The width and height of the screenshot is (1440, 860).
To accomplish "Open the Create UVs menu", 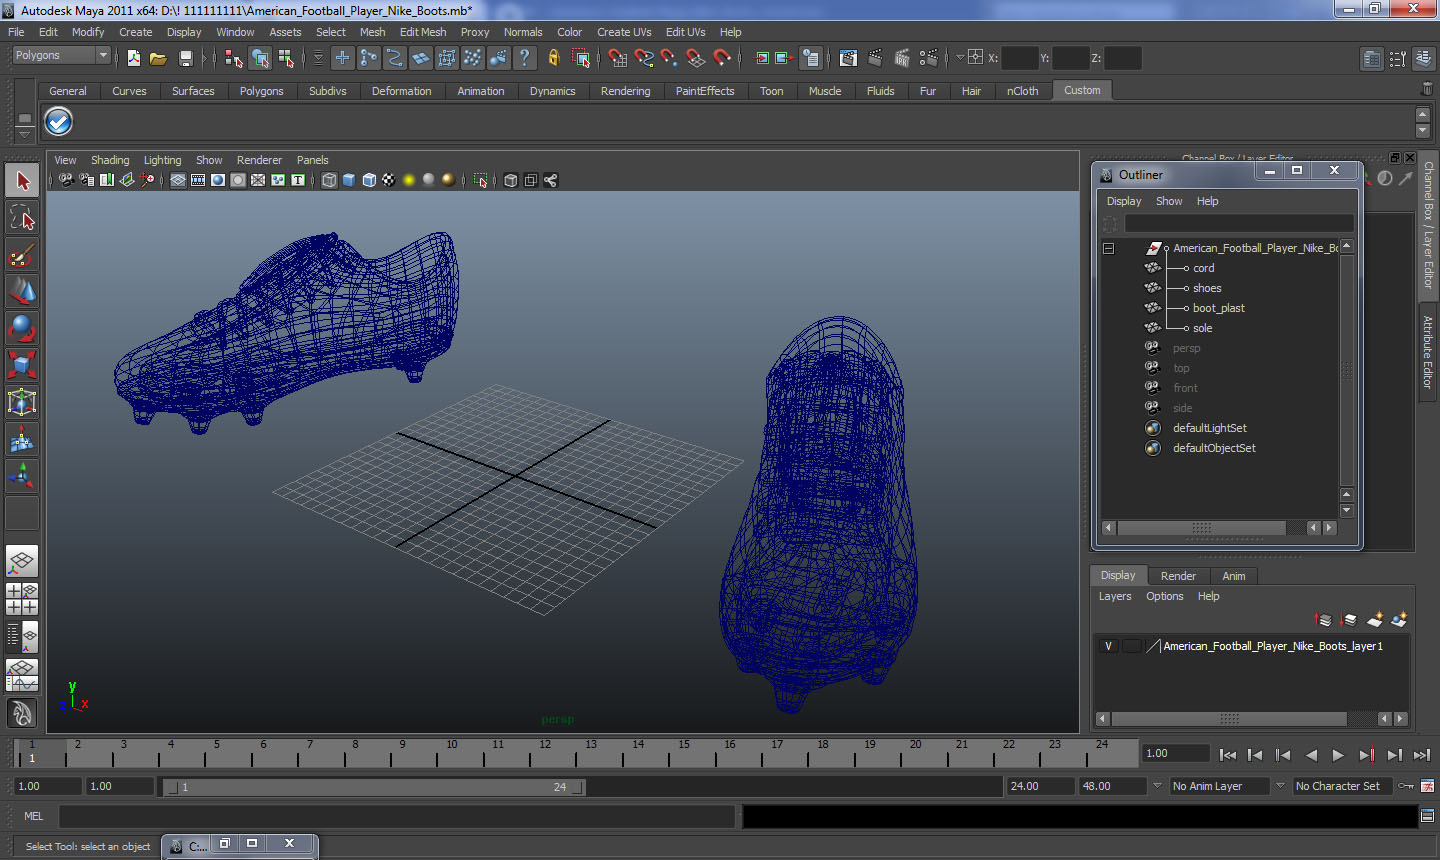I will [624, 32].
